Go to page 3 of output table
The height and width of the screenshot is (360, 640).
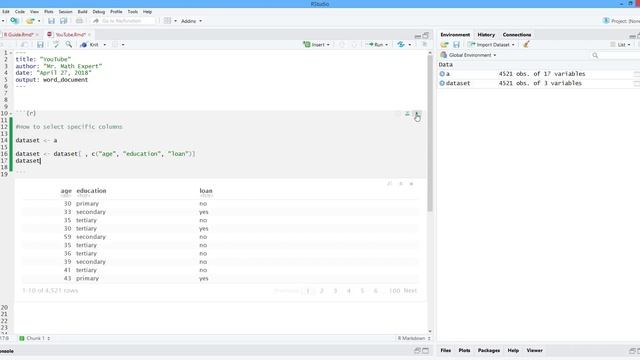pos(336,291)
